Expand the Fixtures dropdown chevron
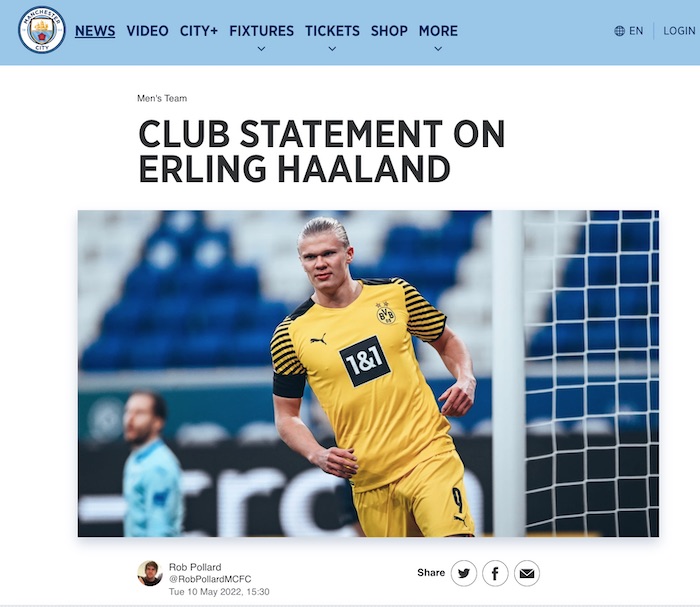Viewport: 700px width, 607px height. pos(262,49)
